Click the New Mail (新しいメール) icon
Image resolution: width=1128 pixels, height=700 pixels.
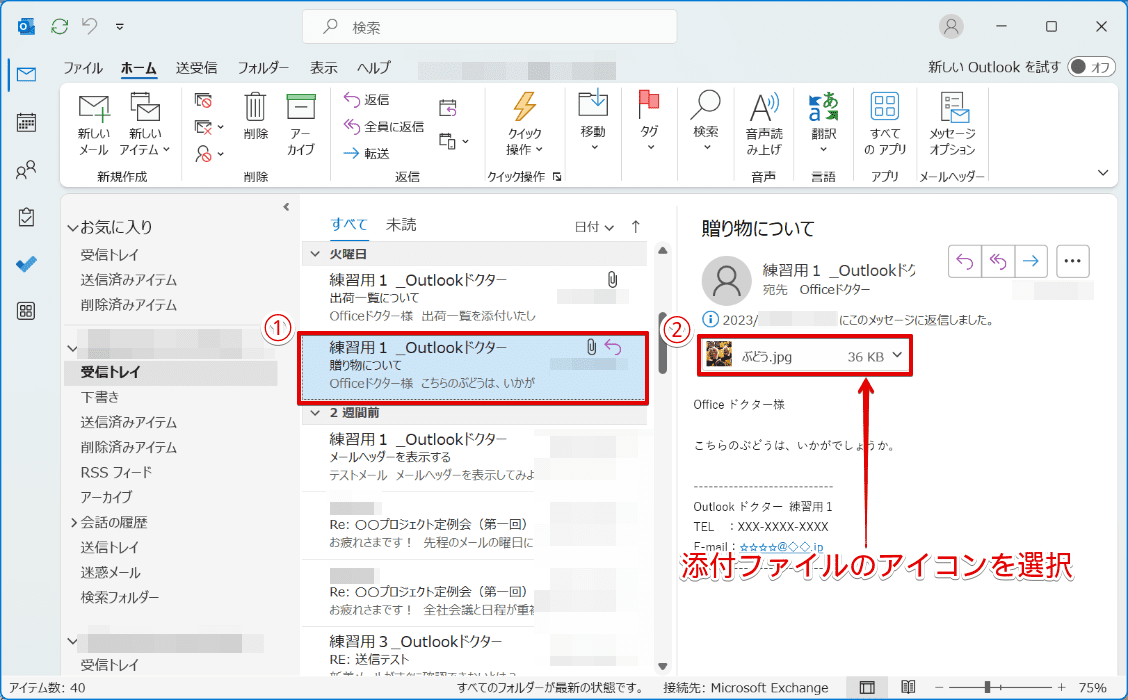point(94,108)
